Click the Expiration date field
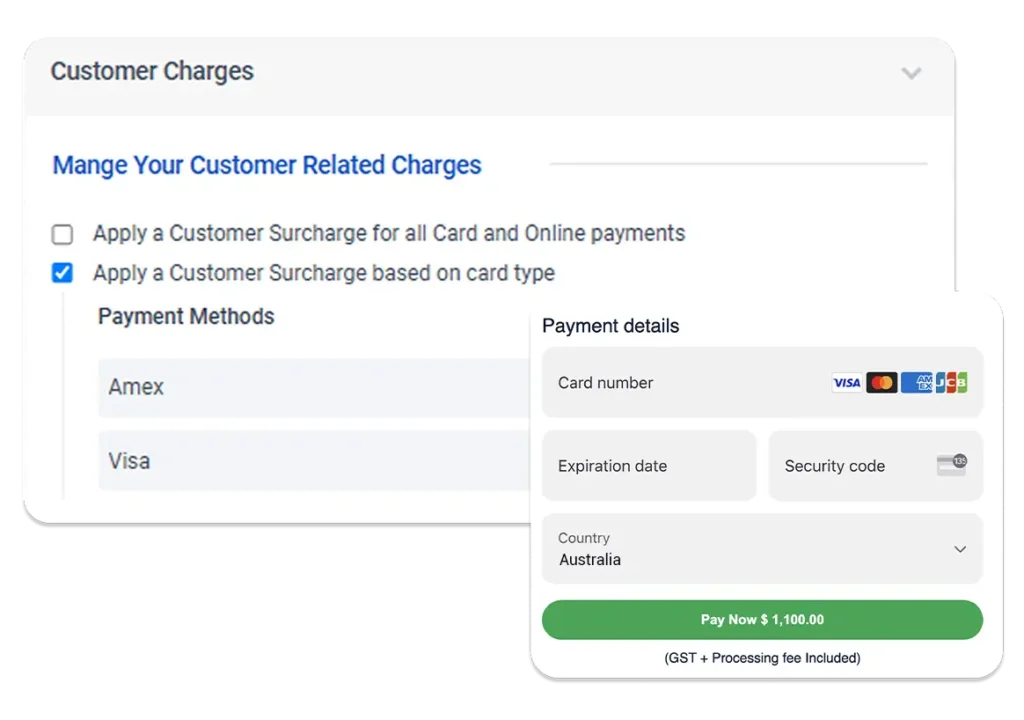1024x720 pixels. 649,466
